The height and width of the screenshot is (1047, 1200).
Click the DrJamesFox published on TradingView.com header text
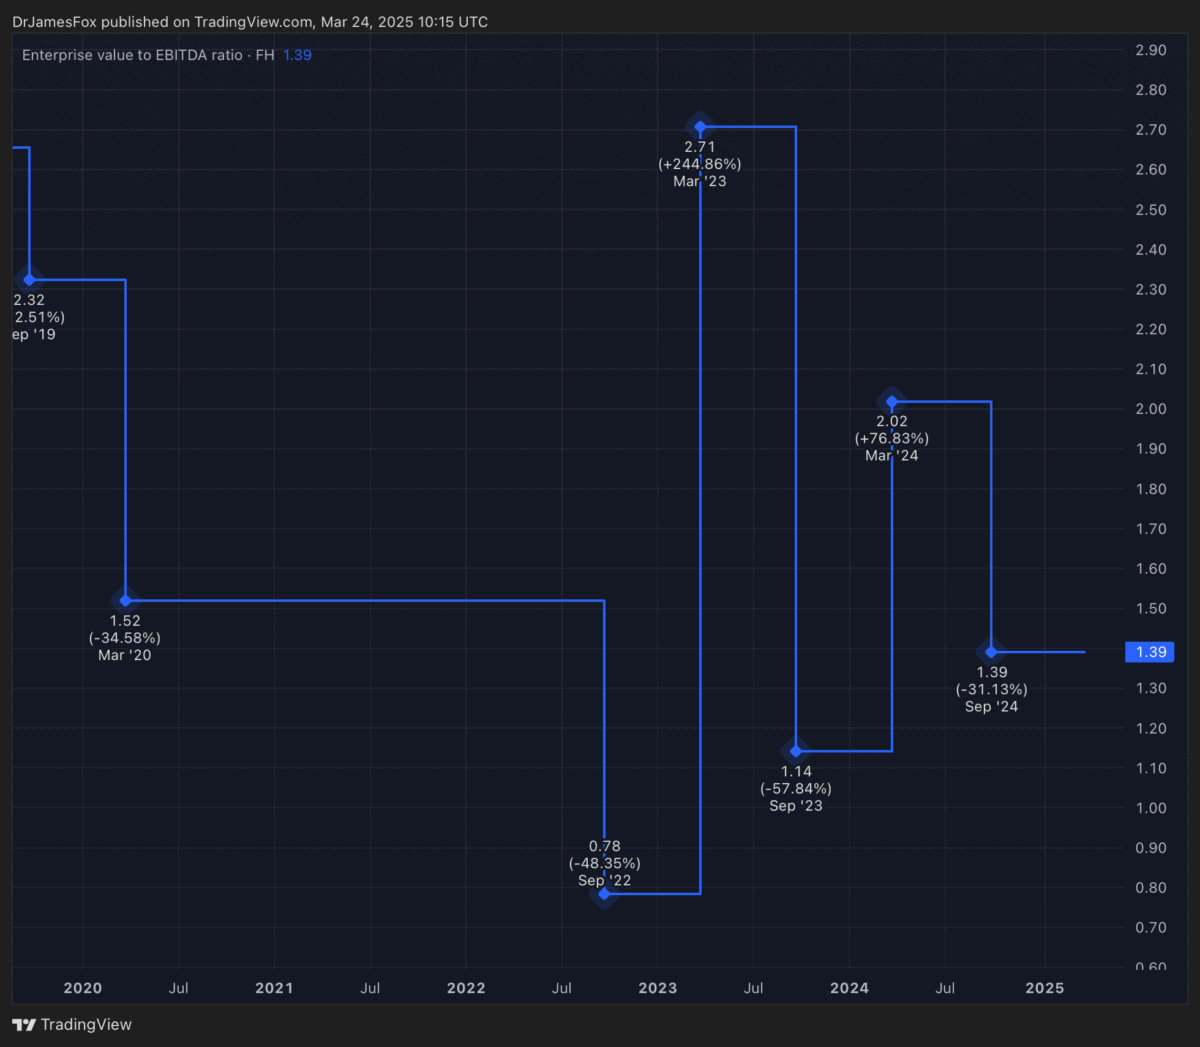[250, 22]
